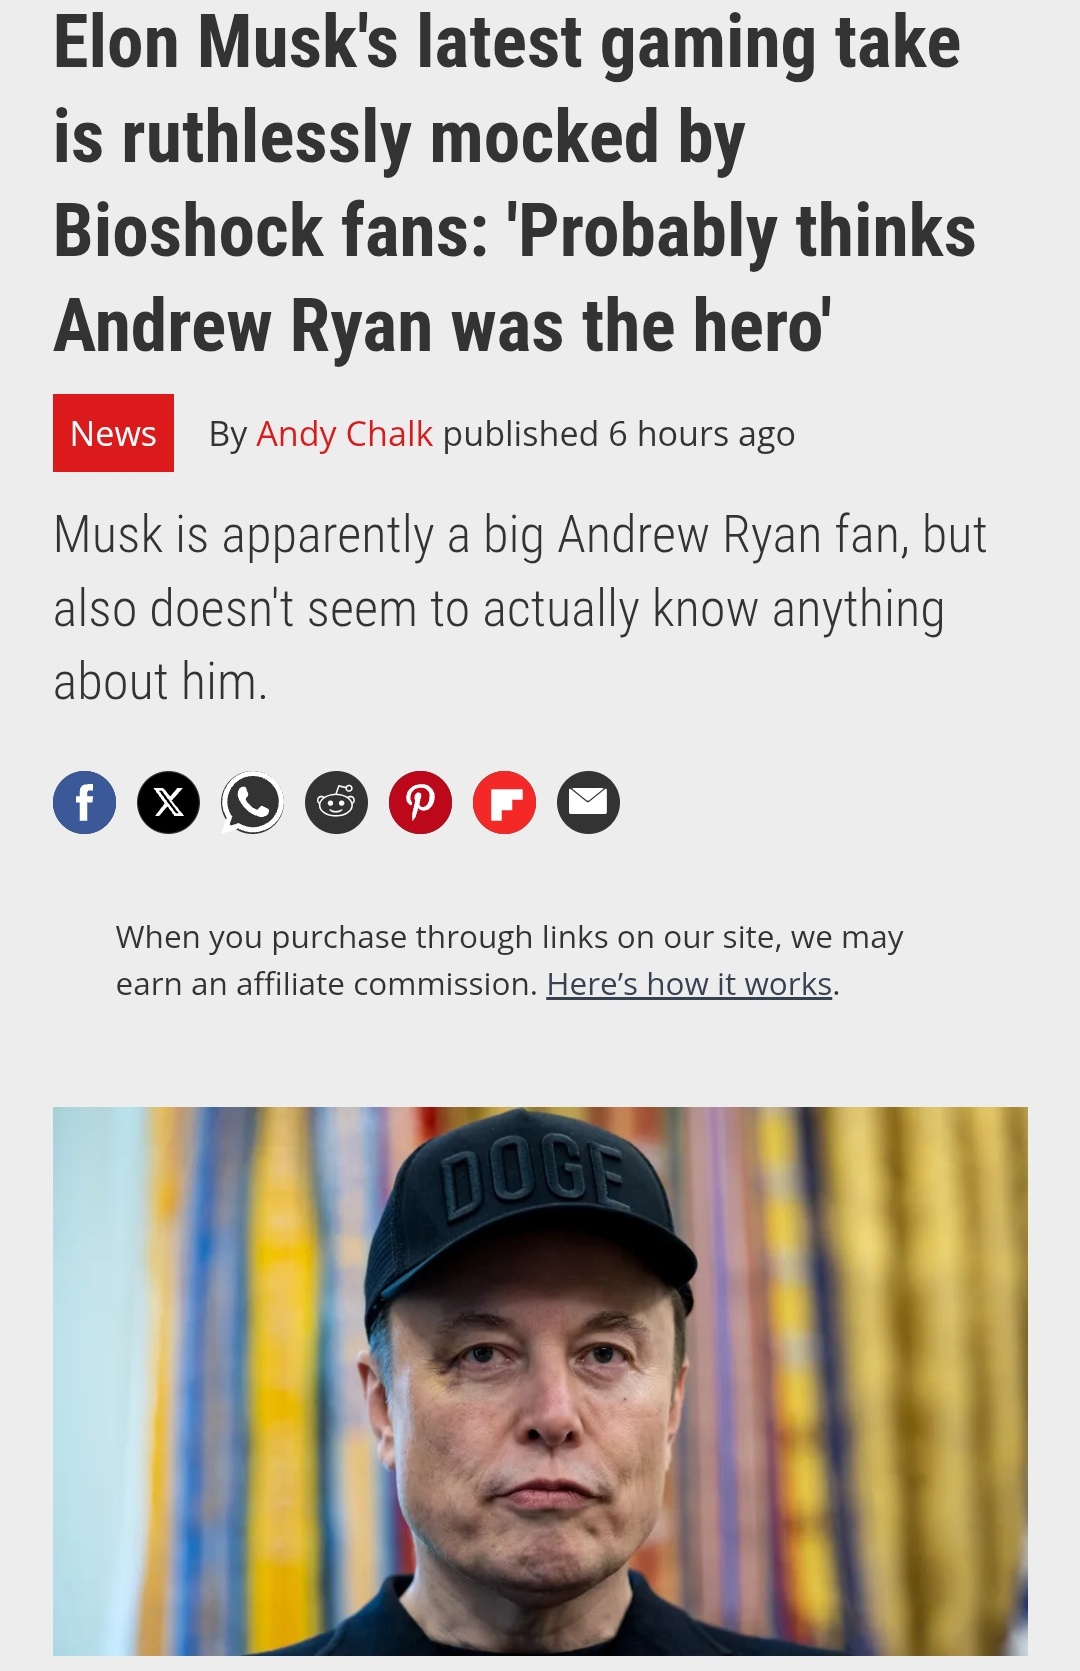Screen dimensions: 1080x1671
Task: Share the article to Flipboard
Action: coord(504,802)
